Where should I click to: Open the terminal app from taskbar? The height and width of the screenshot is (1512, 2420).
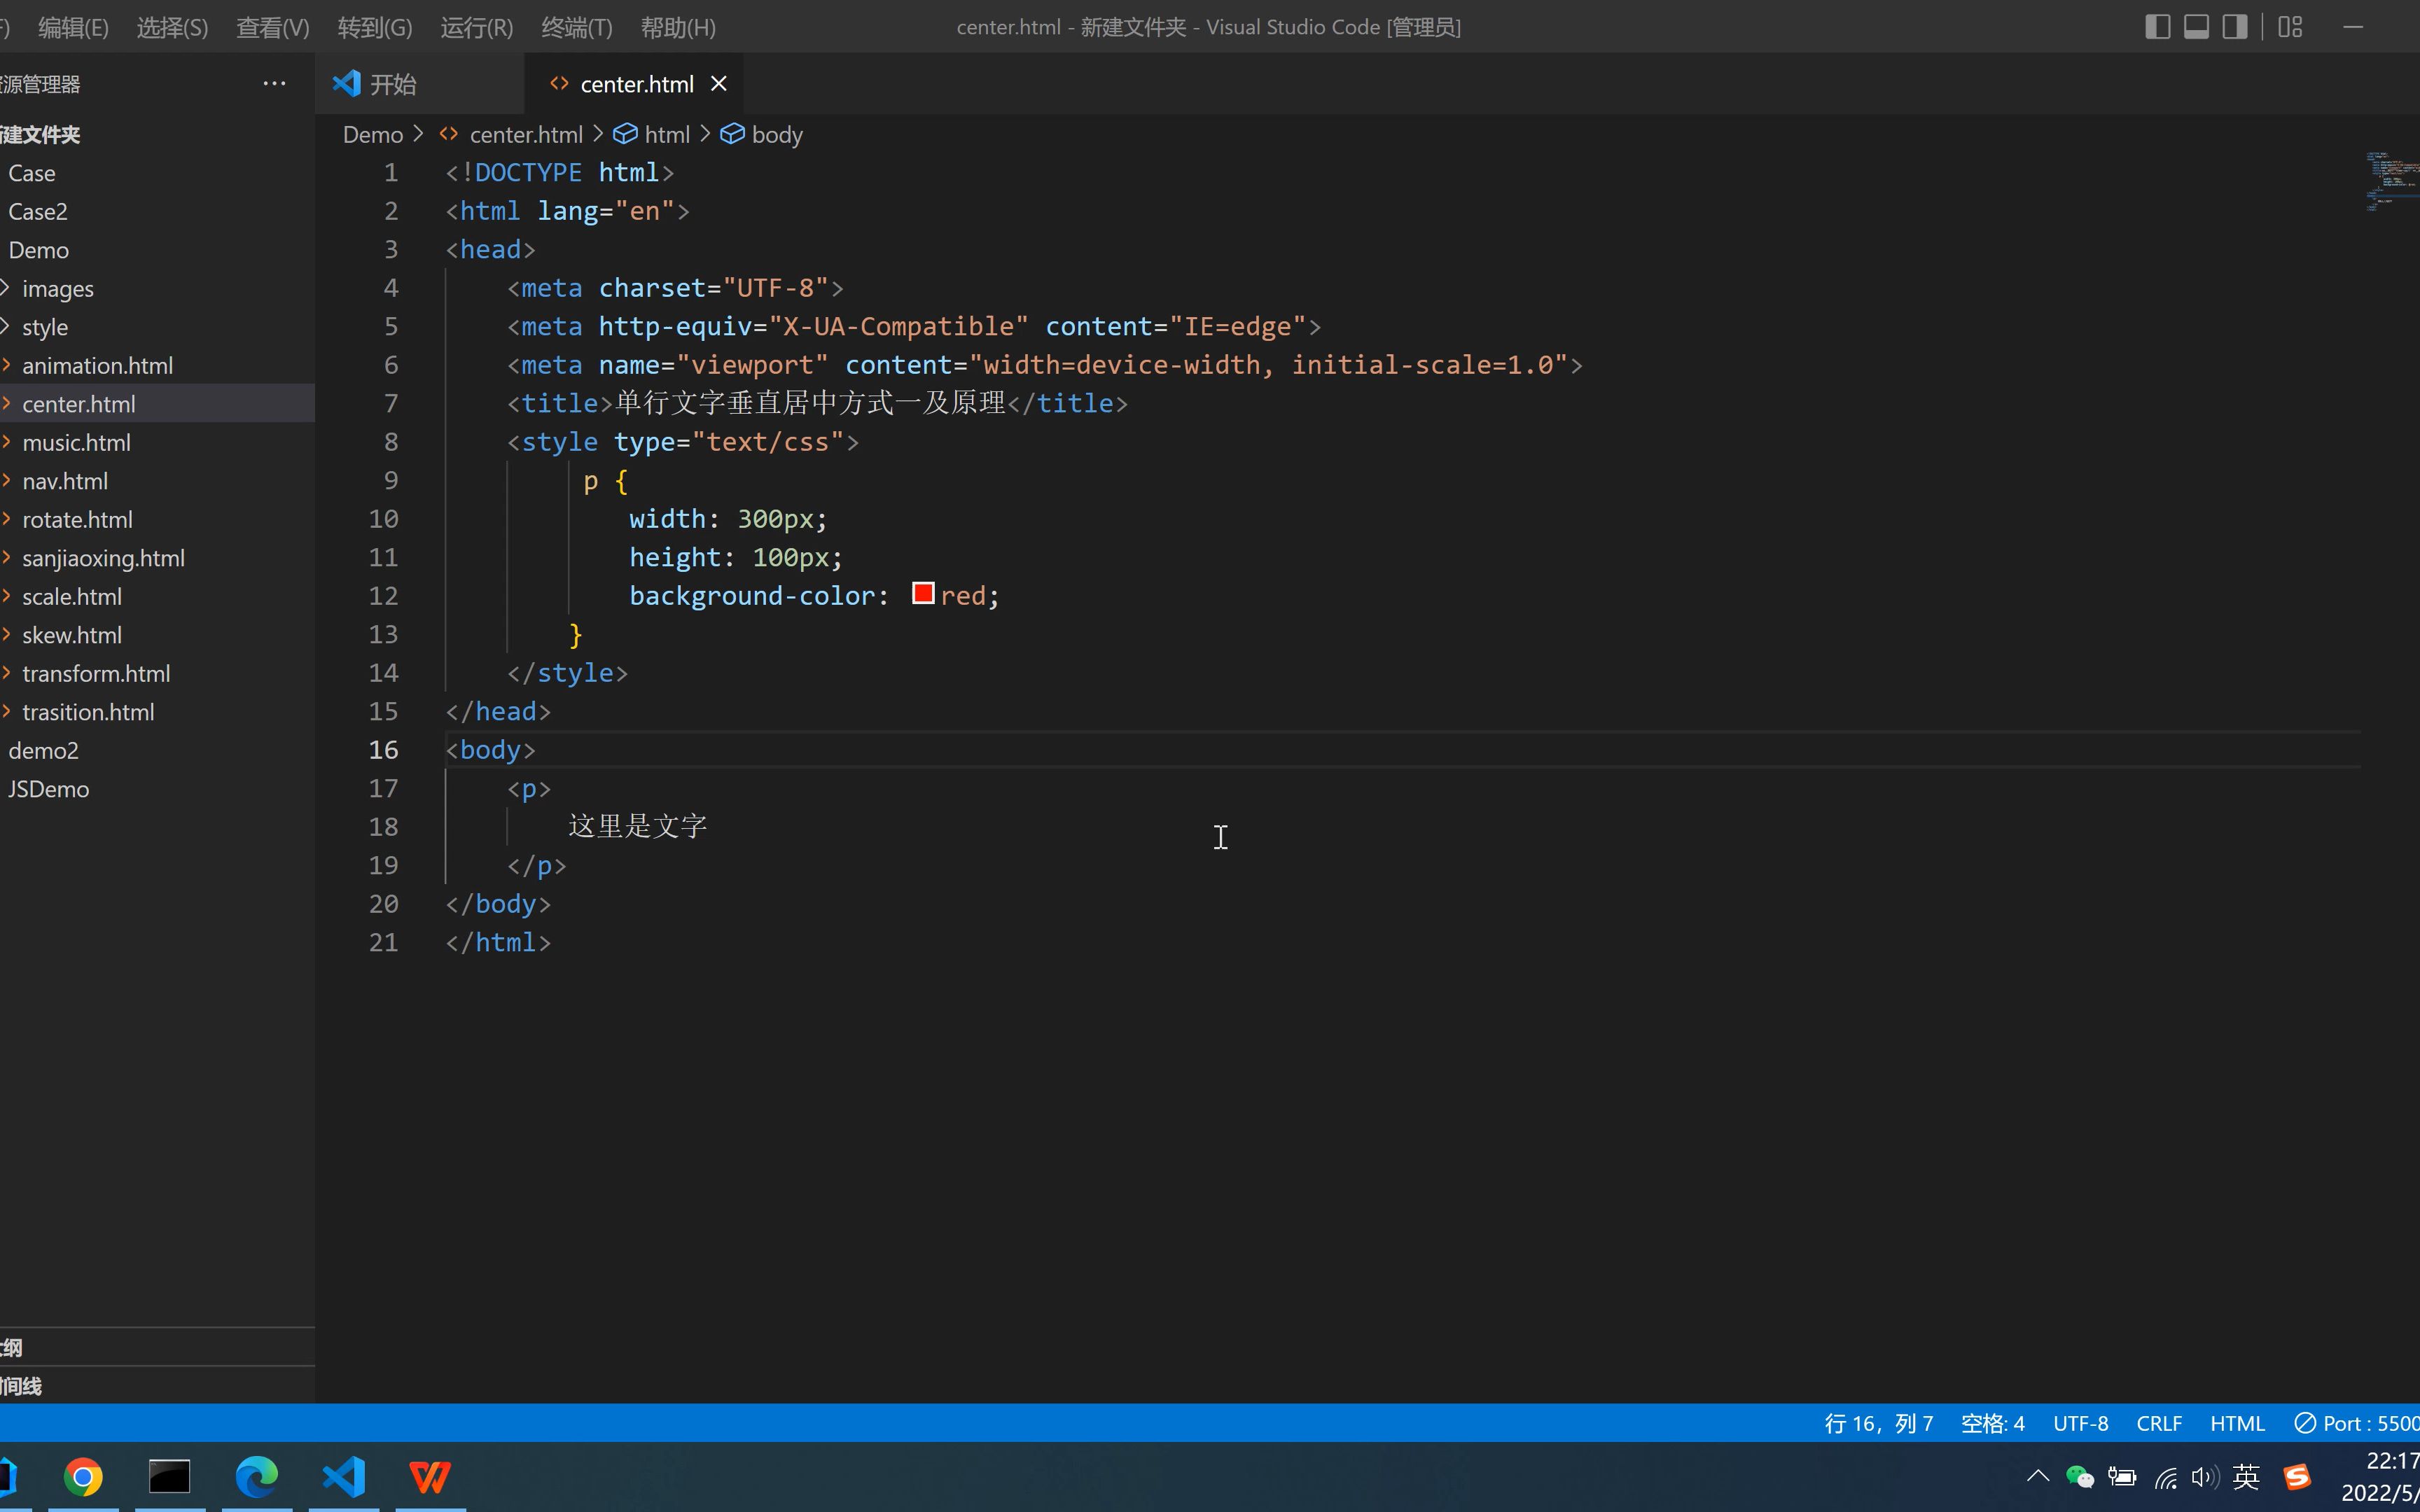tap(170, 1477)
